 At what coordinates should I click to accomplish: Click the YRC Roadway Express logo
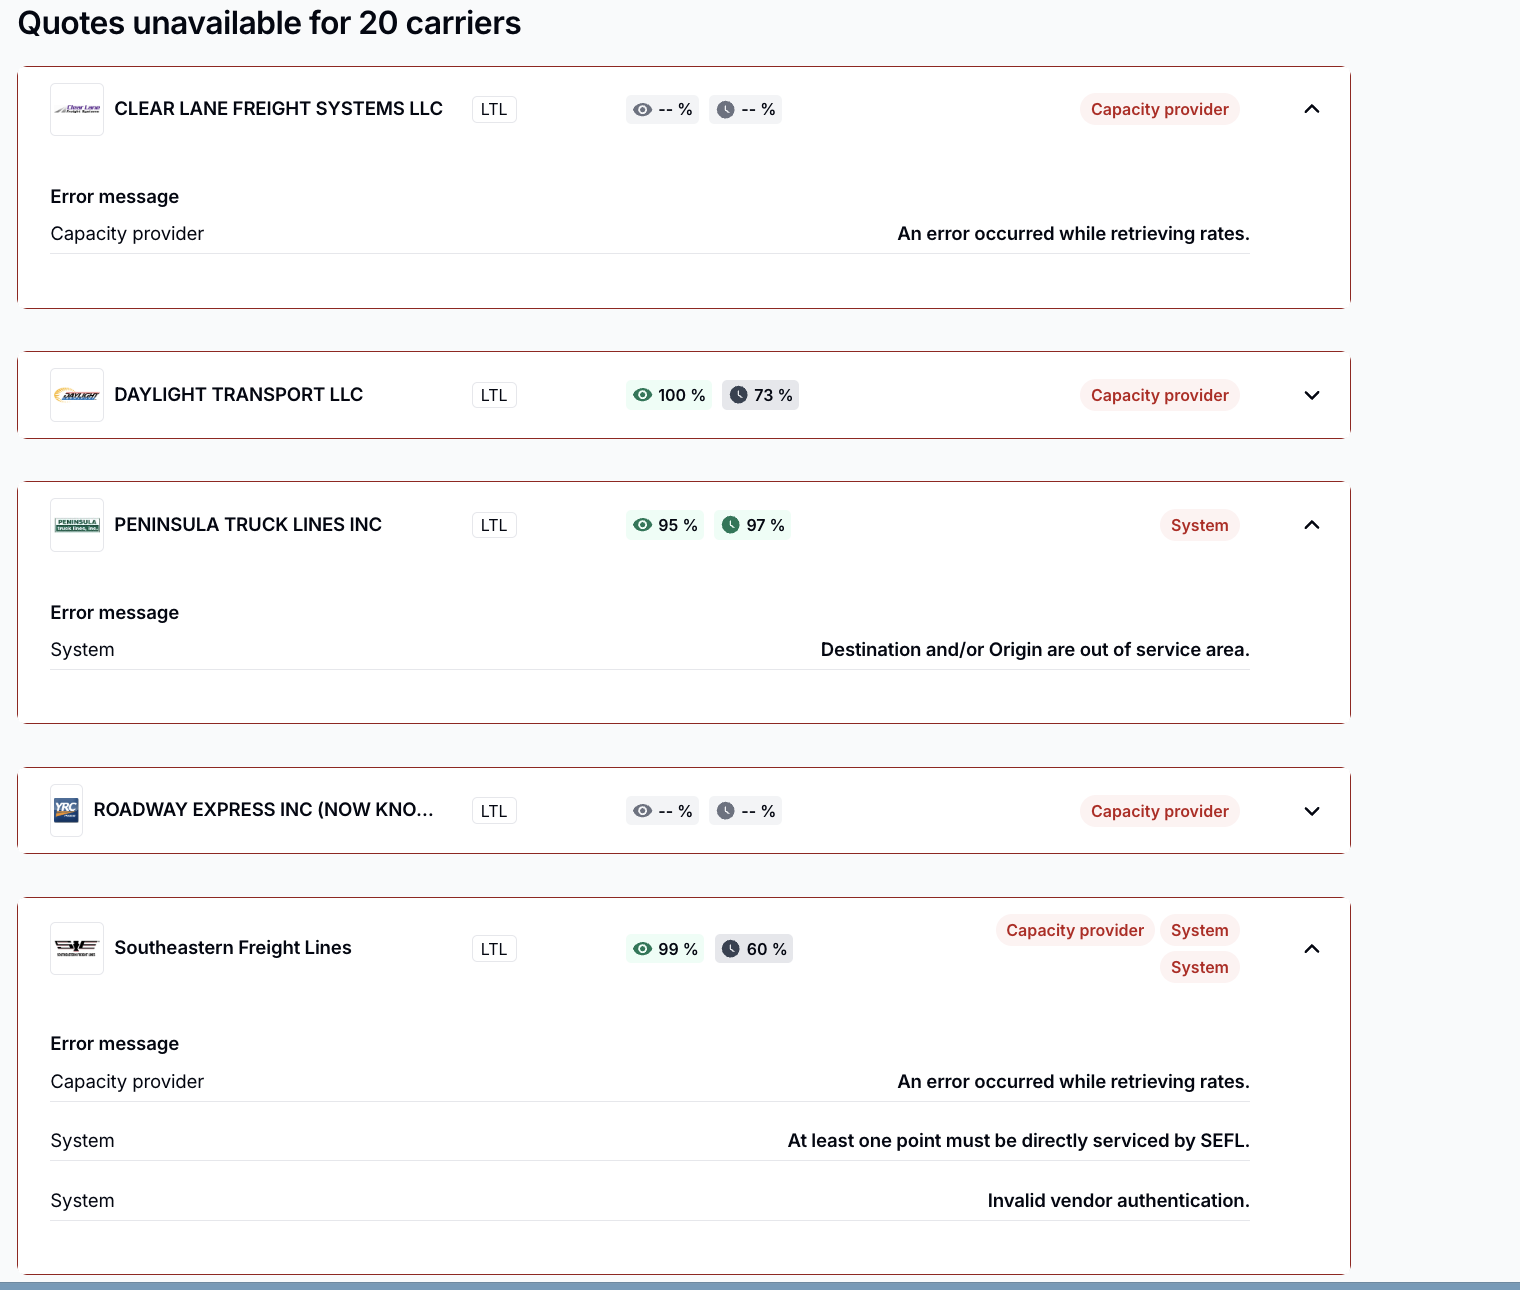tap(66, 810)
